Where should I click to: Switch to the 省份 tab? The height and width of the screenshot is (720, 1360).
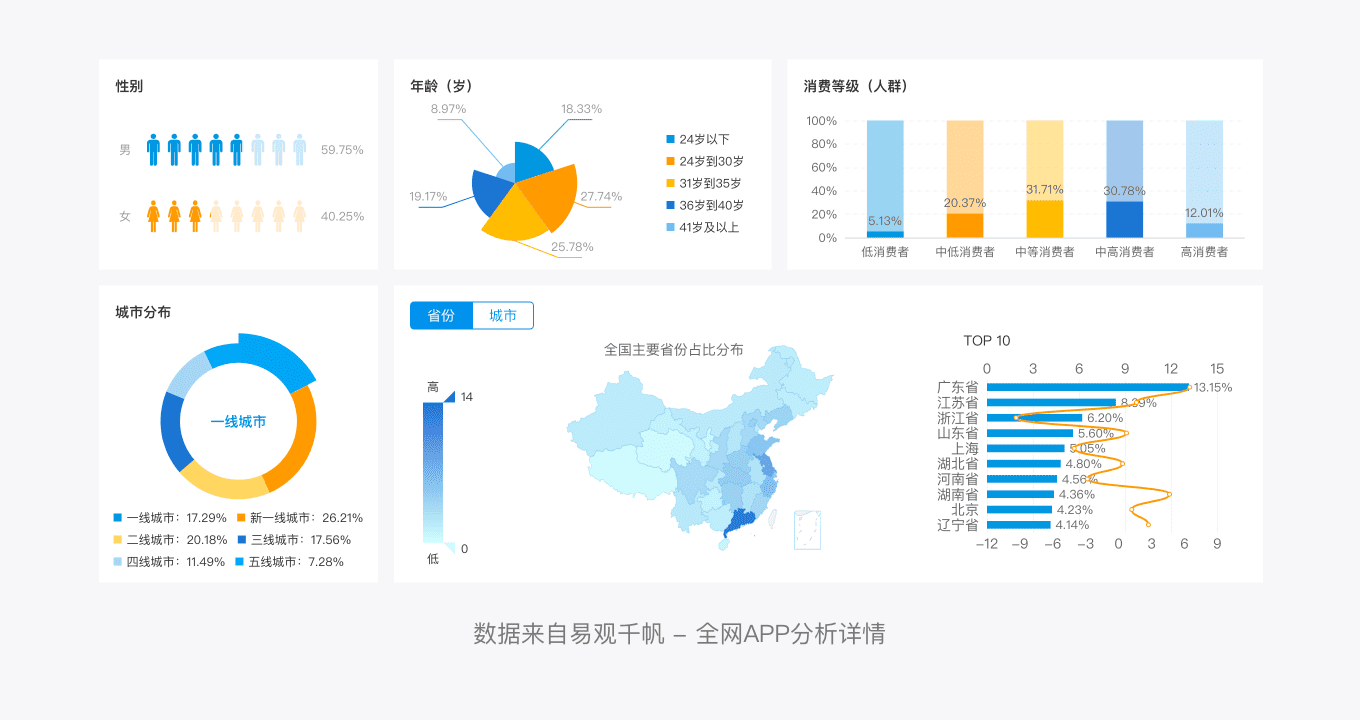pos(441,315)
